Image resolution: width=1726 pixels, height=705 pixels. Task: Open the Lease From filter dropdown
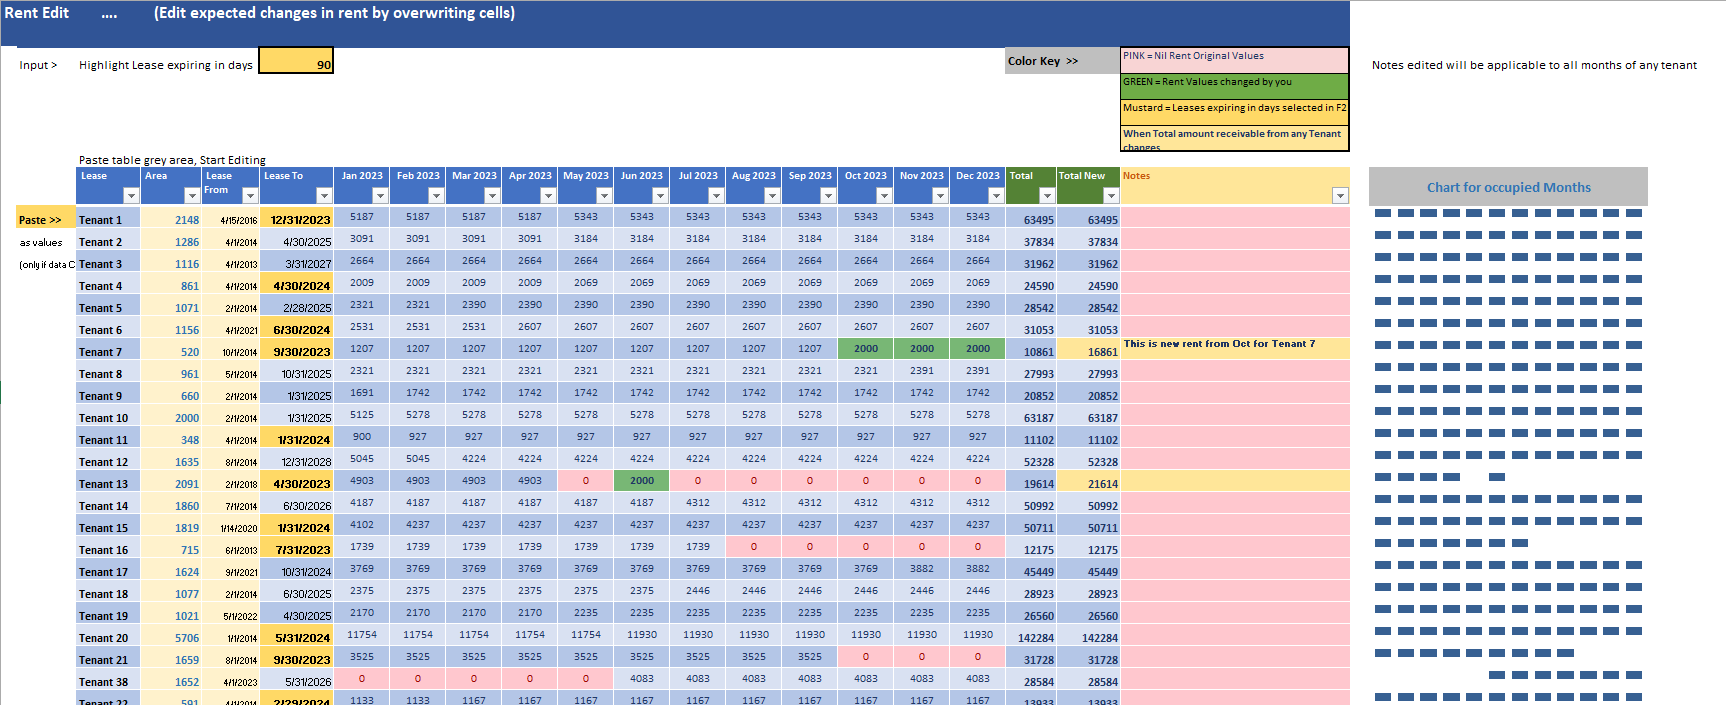point(250,196)
